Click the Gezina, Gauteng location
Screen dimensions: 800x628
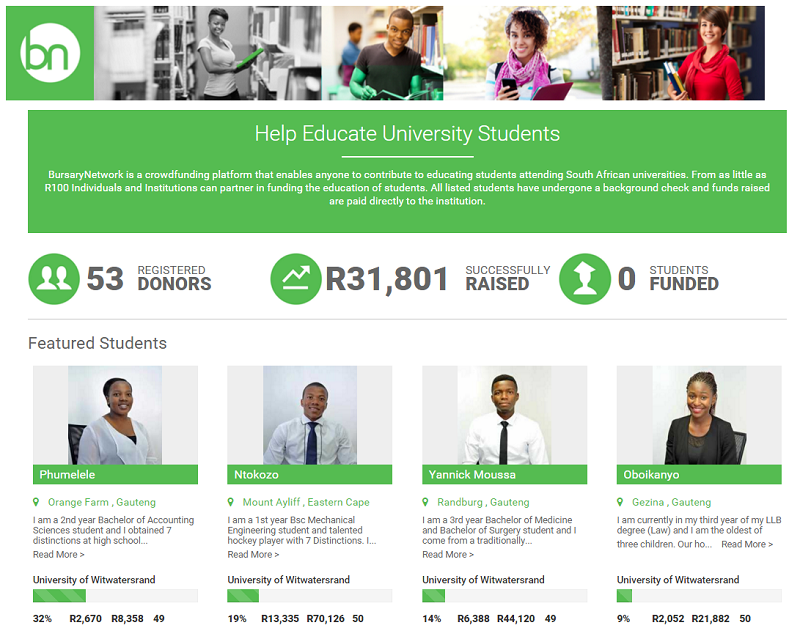click(x=671, y=502)
